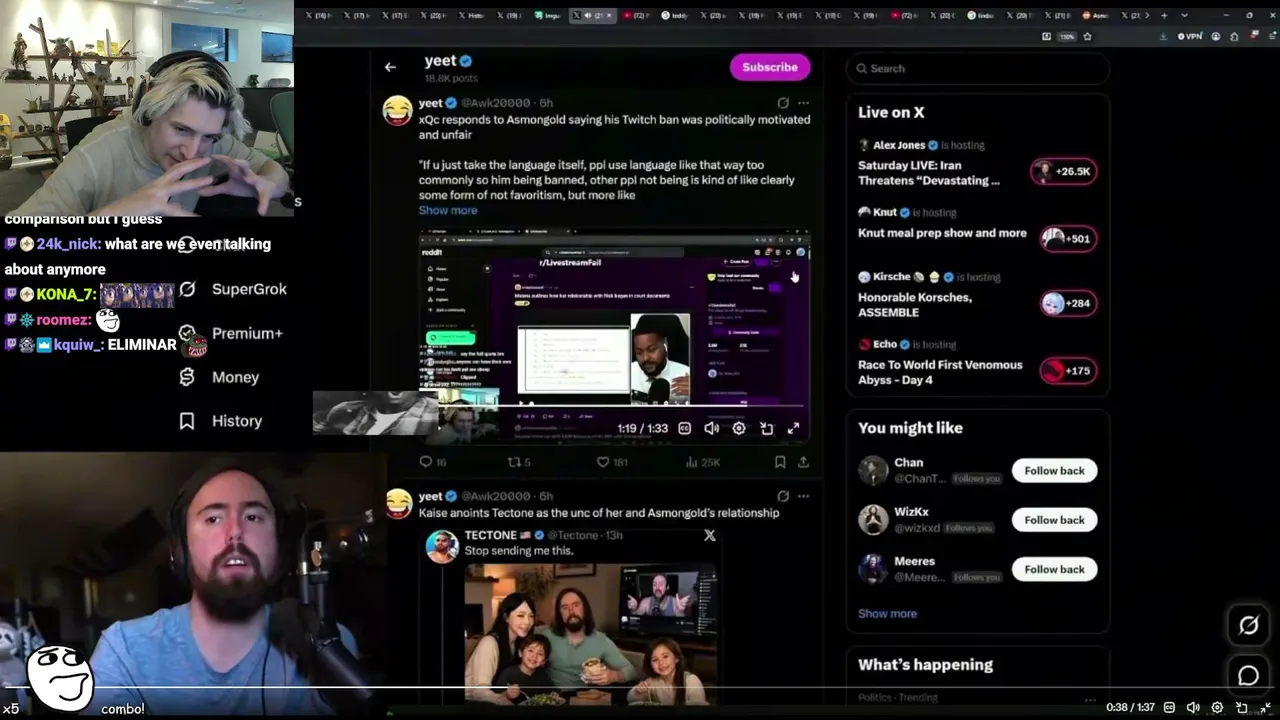
Task: Switch to the active audio-playing X tab
Action: point(594,15)
